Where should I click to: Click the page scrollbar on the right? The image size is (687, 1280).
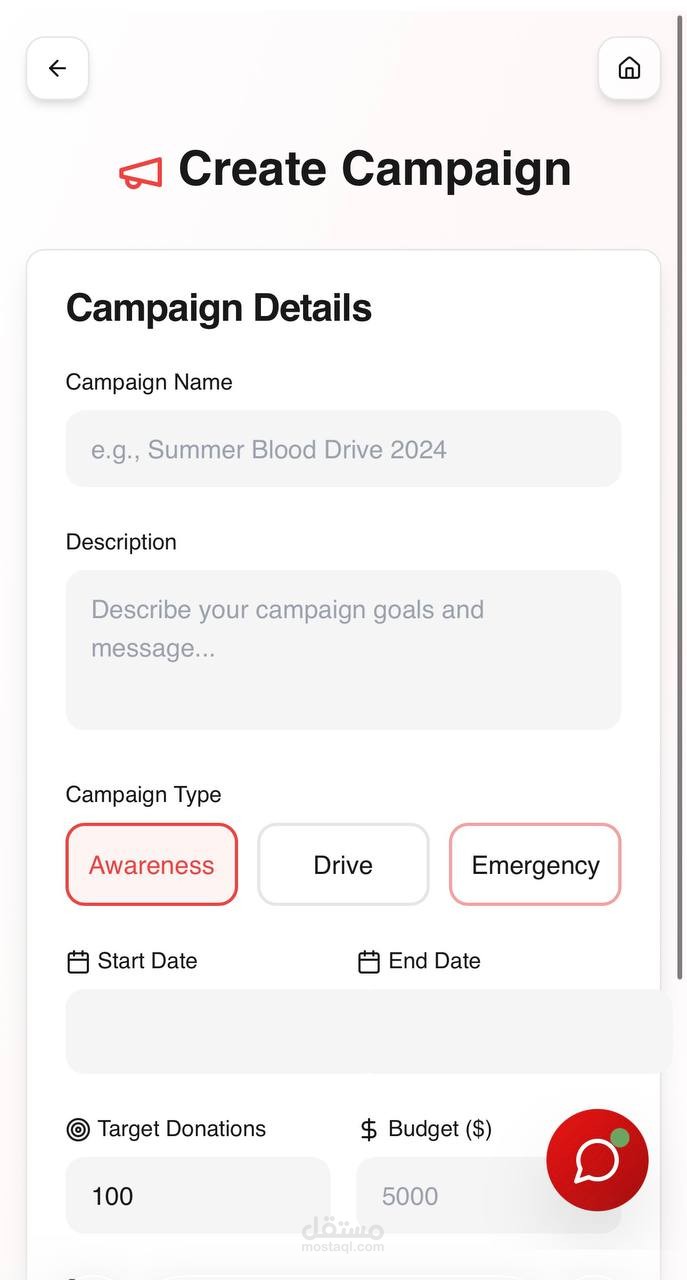pos(681,500)
